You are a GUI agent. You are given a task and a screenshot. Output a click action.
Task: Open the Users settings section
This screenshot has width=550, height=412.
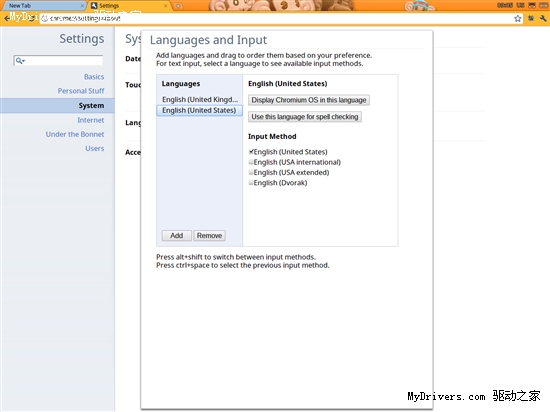click(94, 148)
